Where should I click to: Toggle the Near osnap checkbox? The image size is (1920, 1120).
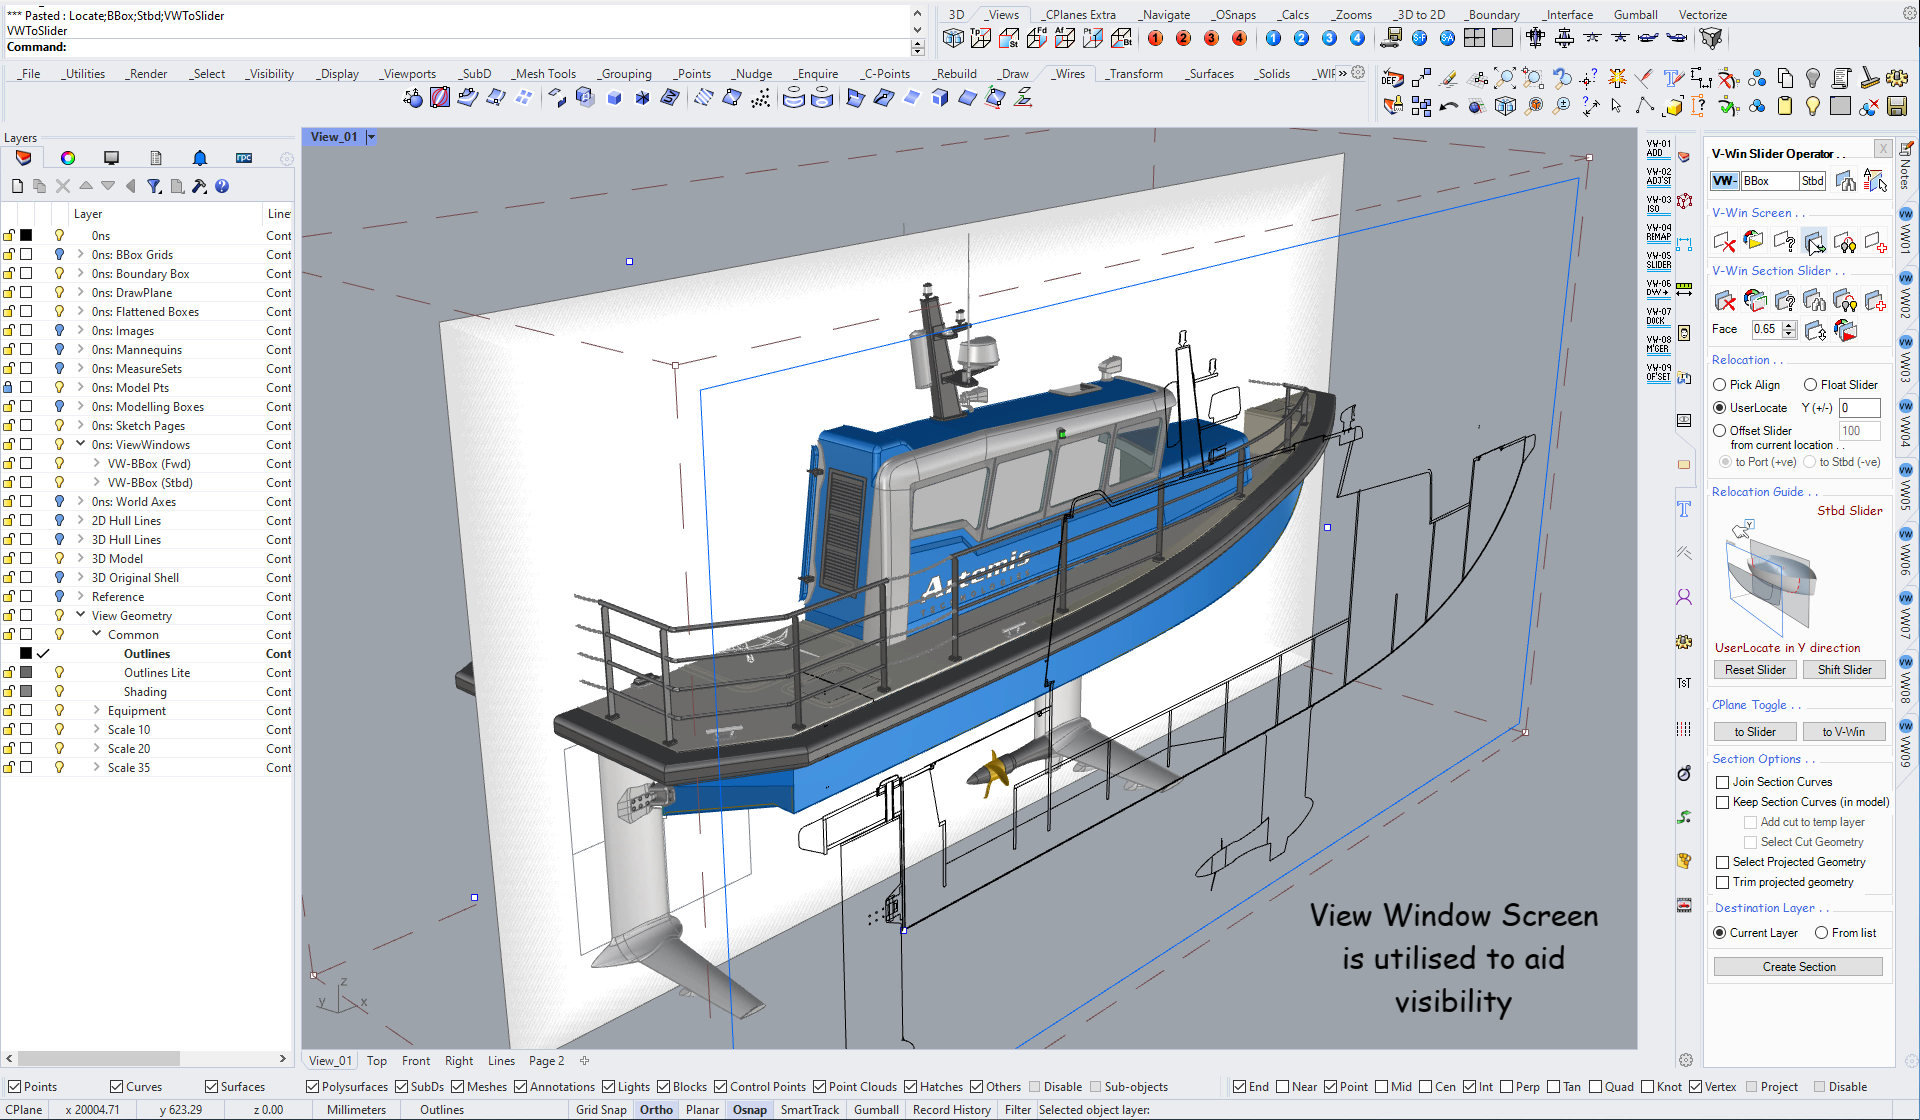point(1283,1087)
